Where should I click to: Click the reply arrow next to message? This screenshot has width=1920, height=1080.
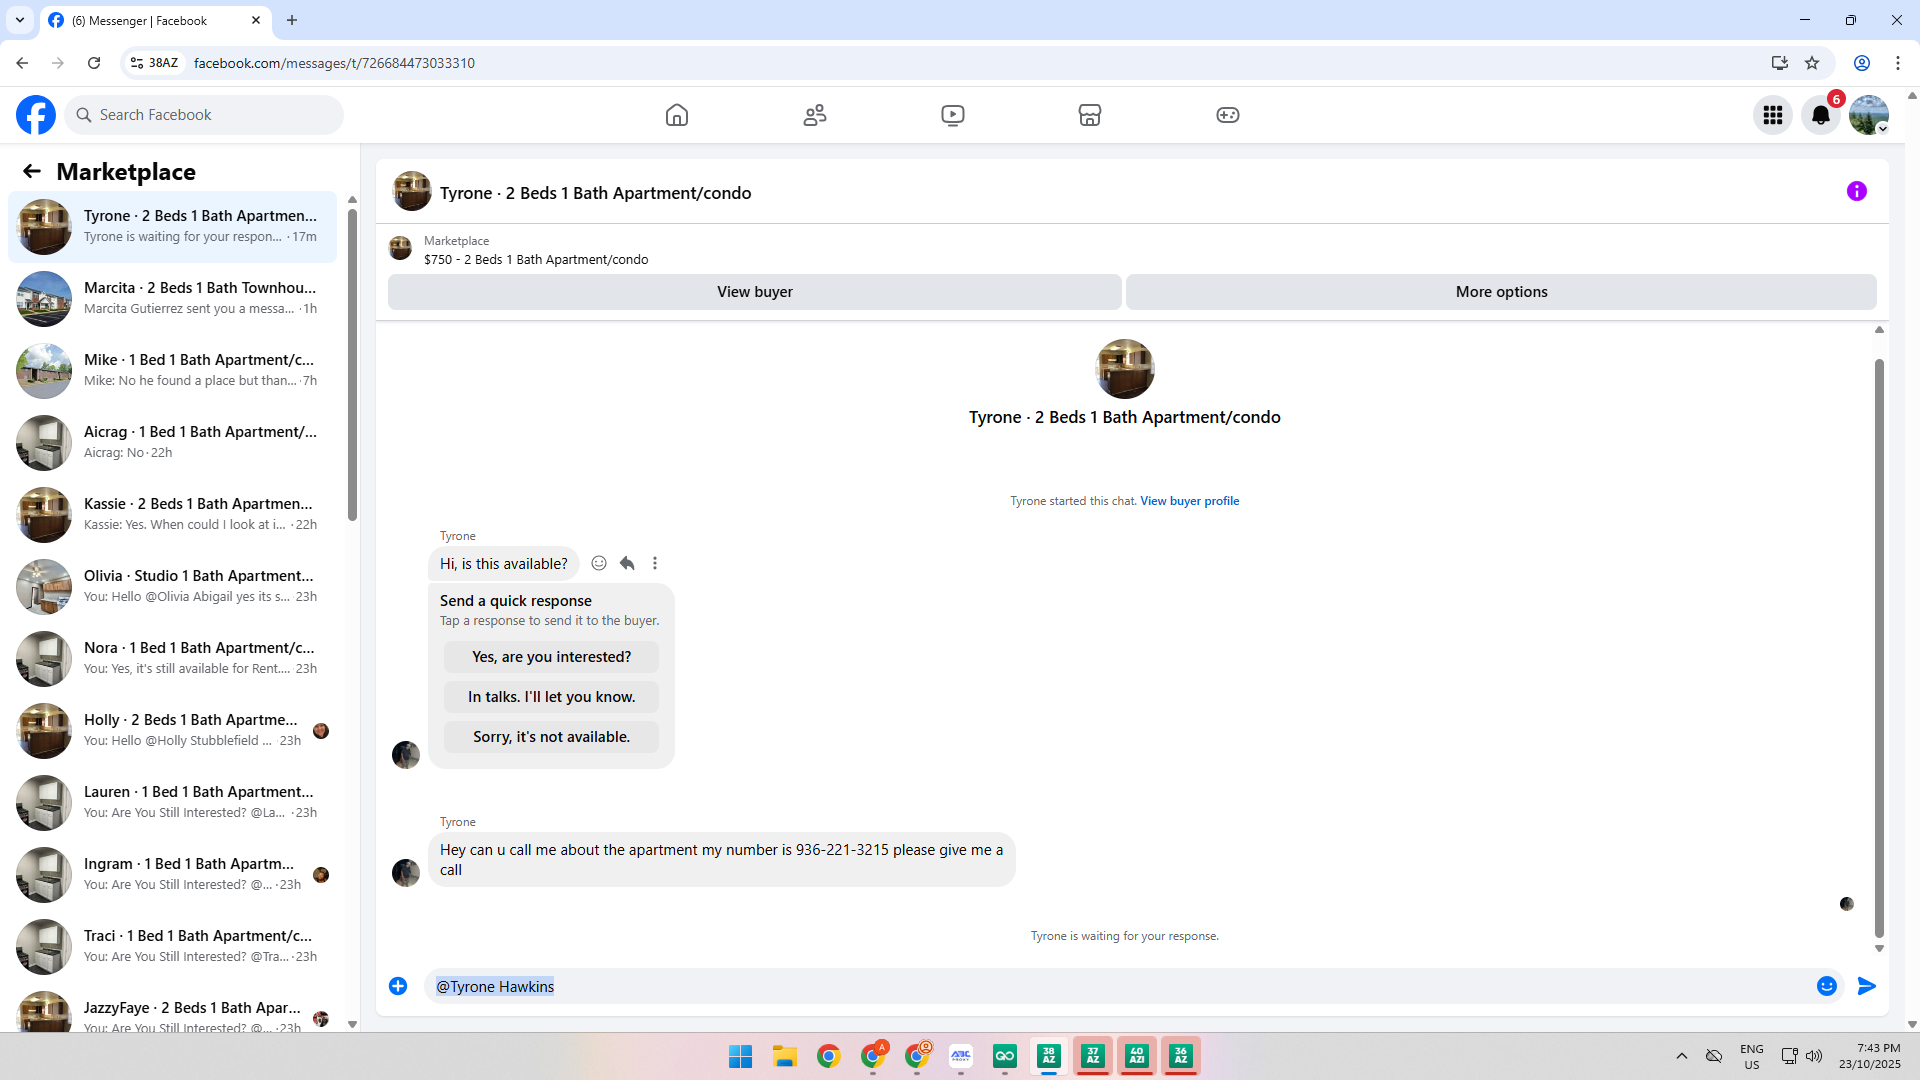(627, 563)
